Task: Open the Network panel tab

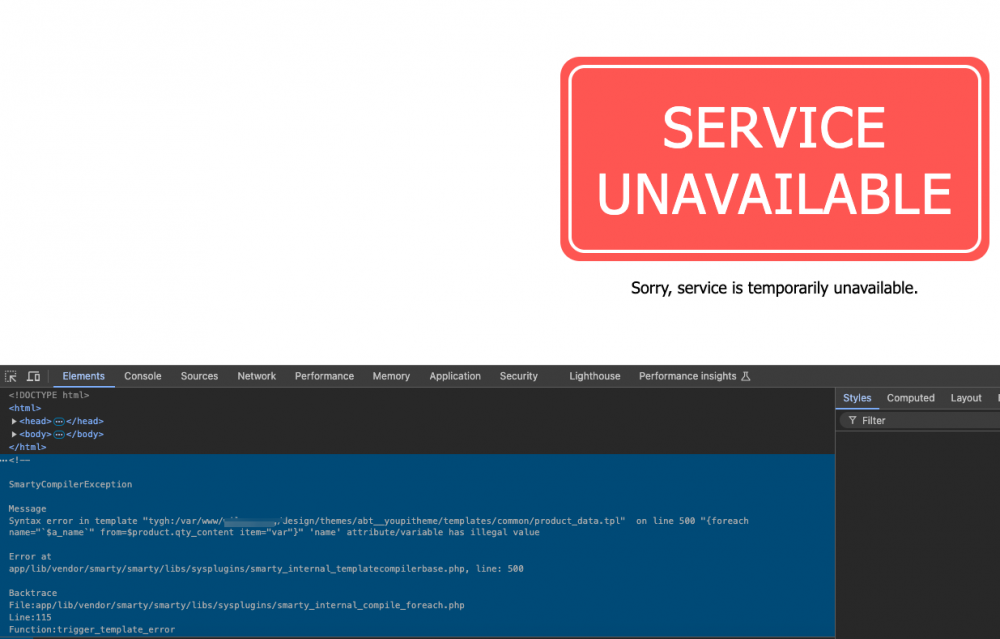Action: 256,376
